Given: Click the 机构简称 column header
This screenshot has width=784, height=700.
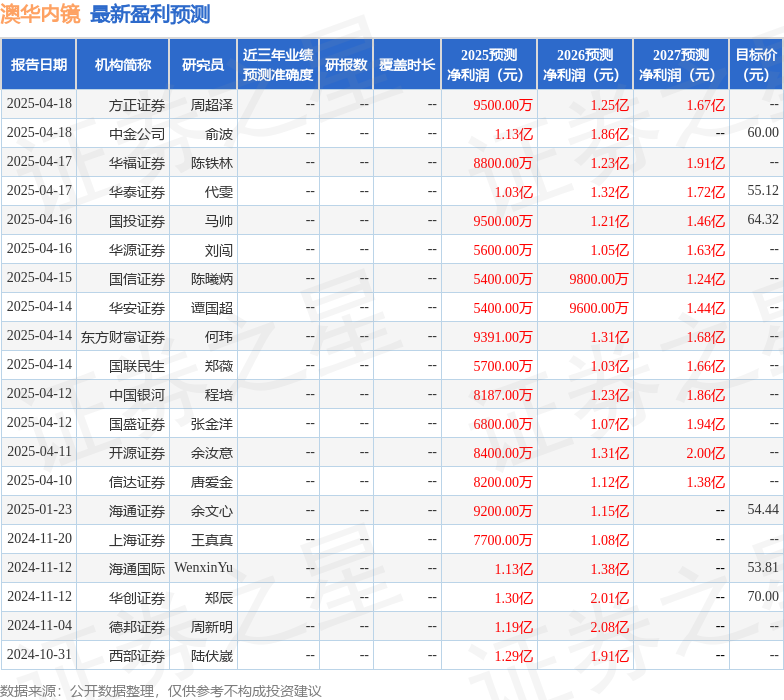Looking at the screenshot, I should (122, 65).
